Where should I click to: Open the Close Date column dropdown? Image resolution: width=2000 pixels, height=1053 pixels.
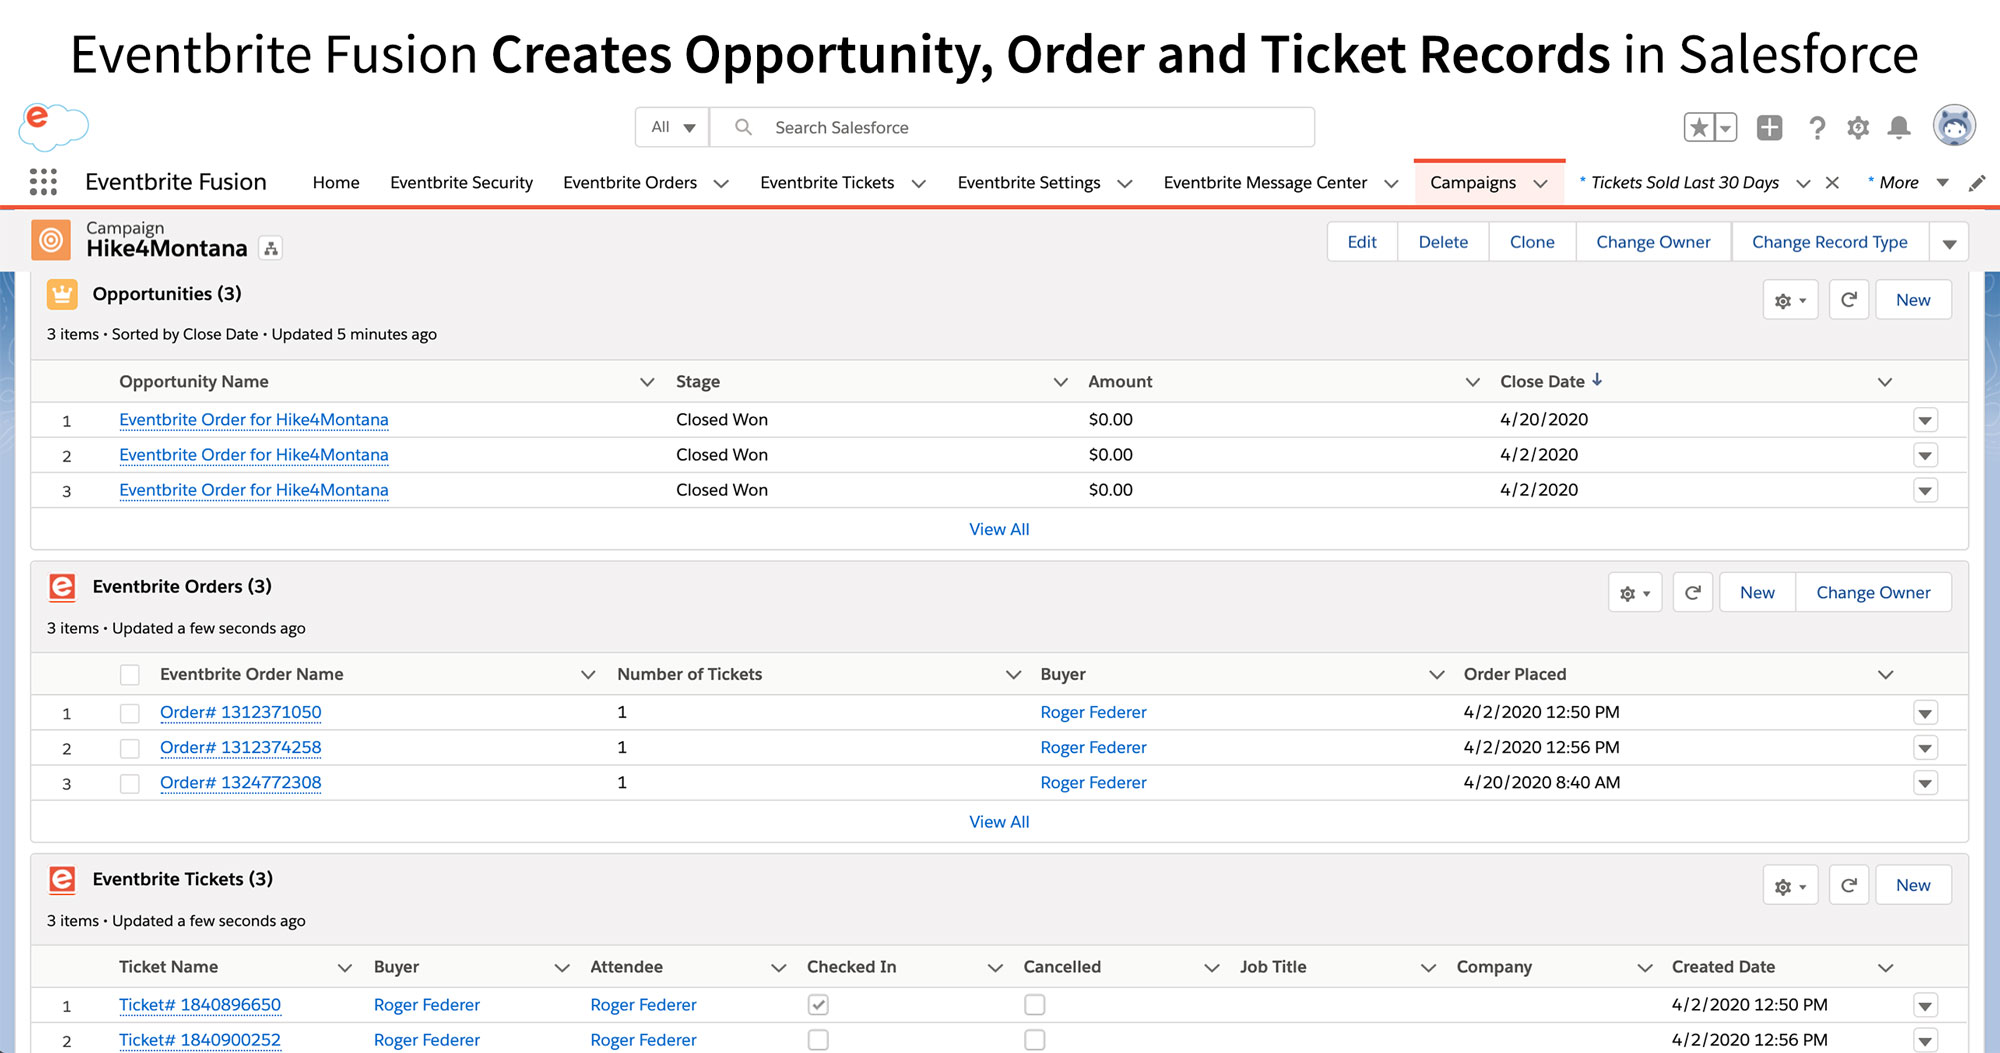[x=1885, y=381]
